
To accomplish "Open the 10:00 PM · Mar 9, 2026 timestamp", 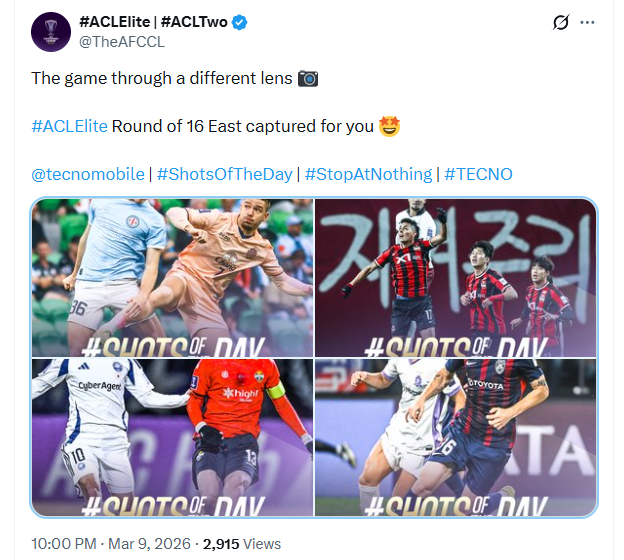I will point(111,544).
